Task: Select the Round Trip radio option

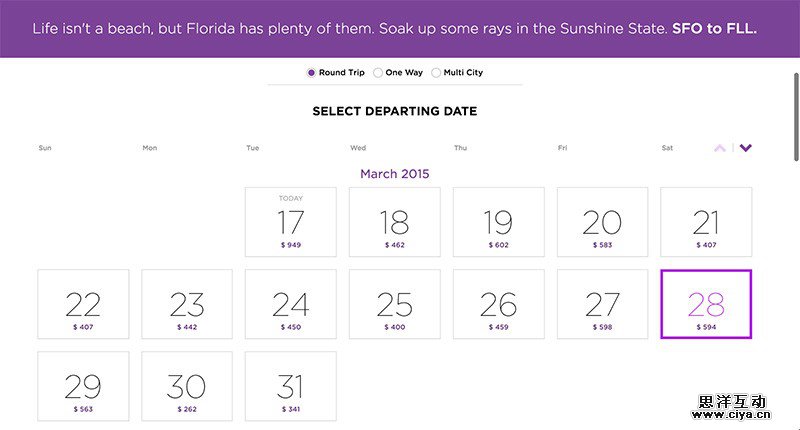Action: (x=312, y=73)
